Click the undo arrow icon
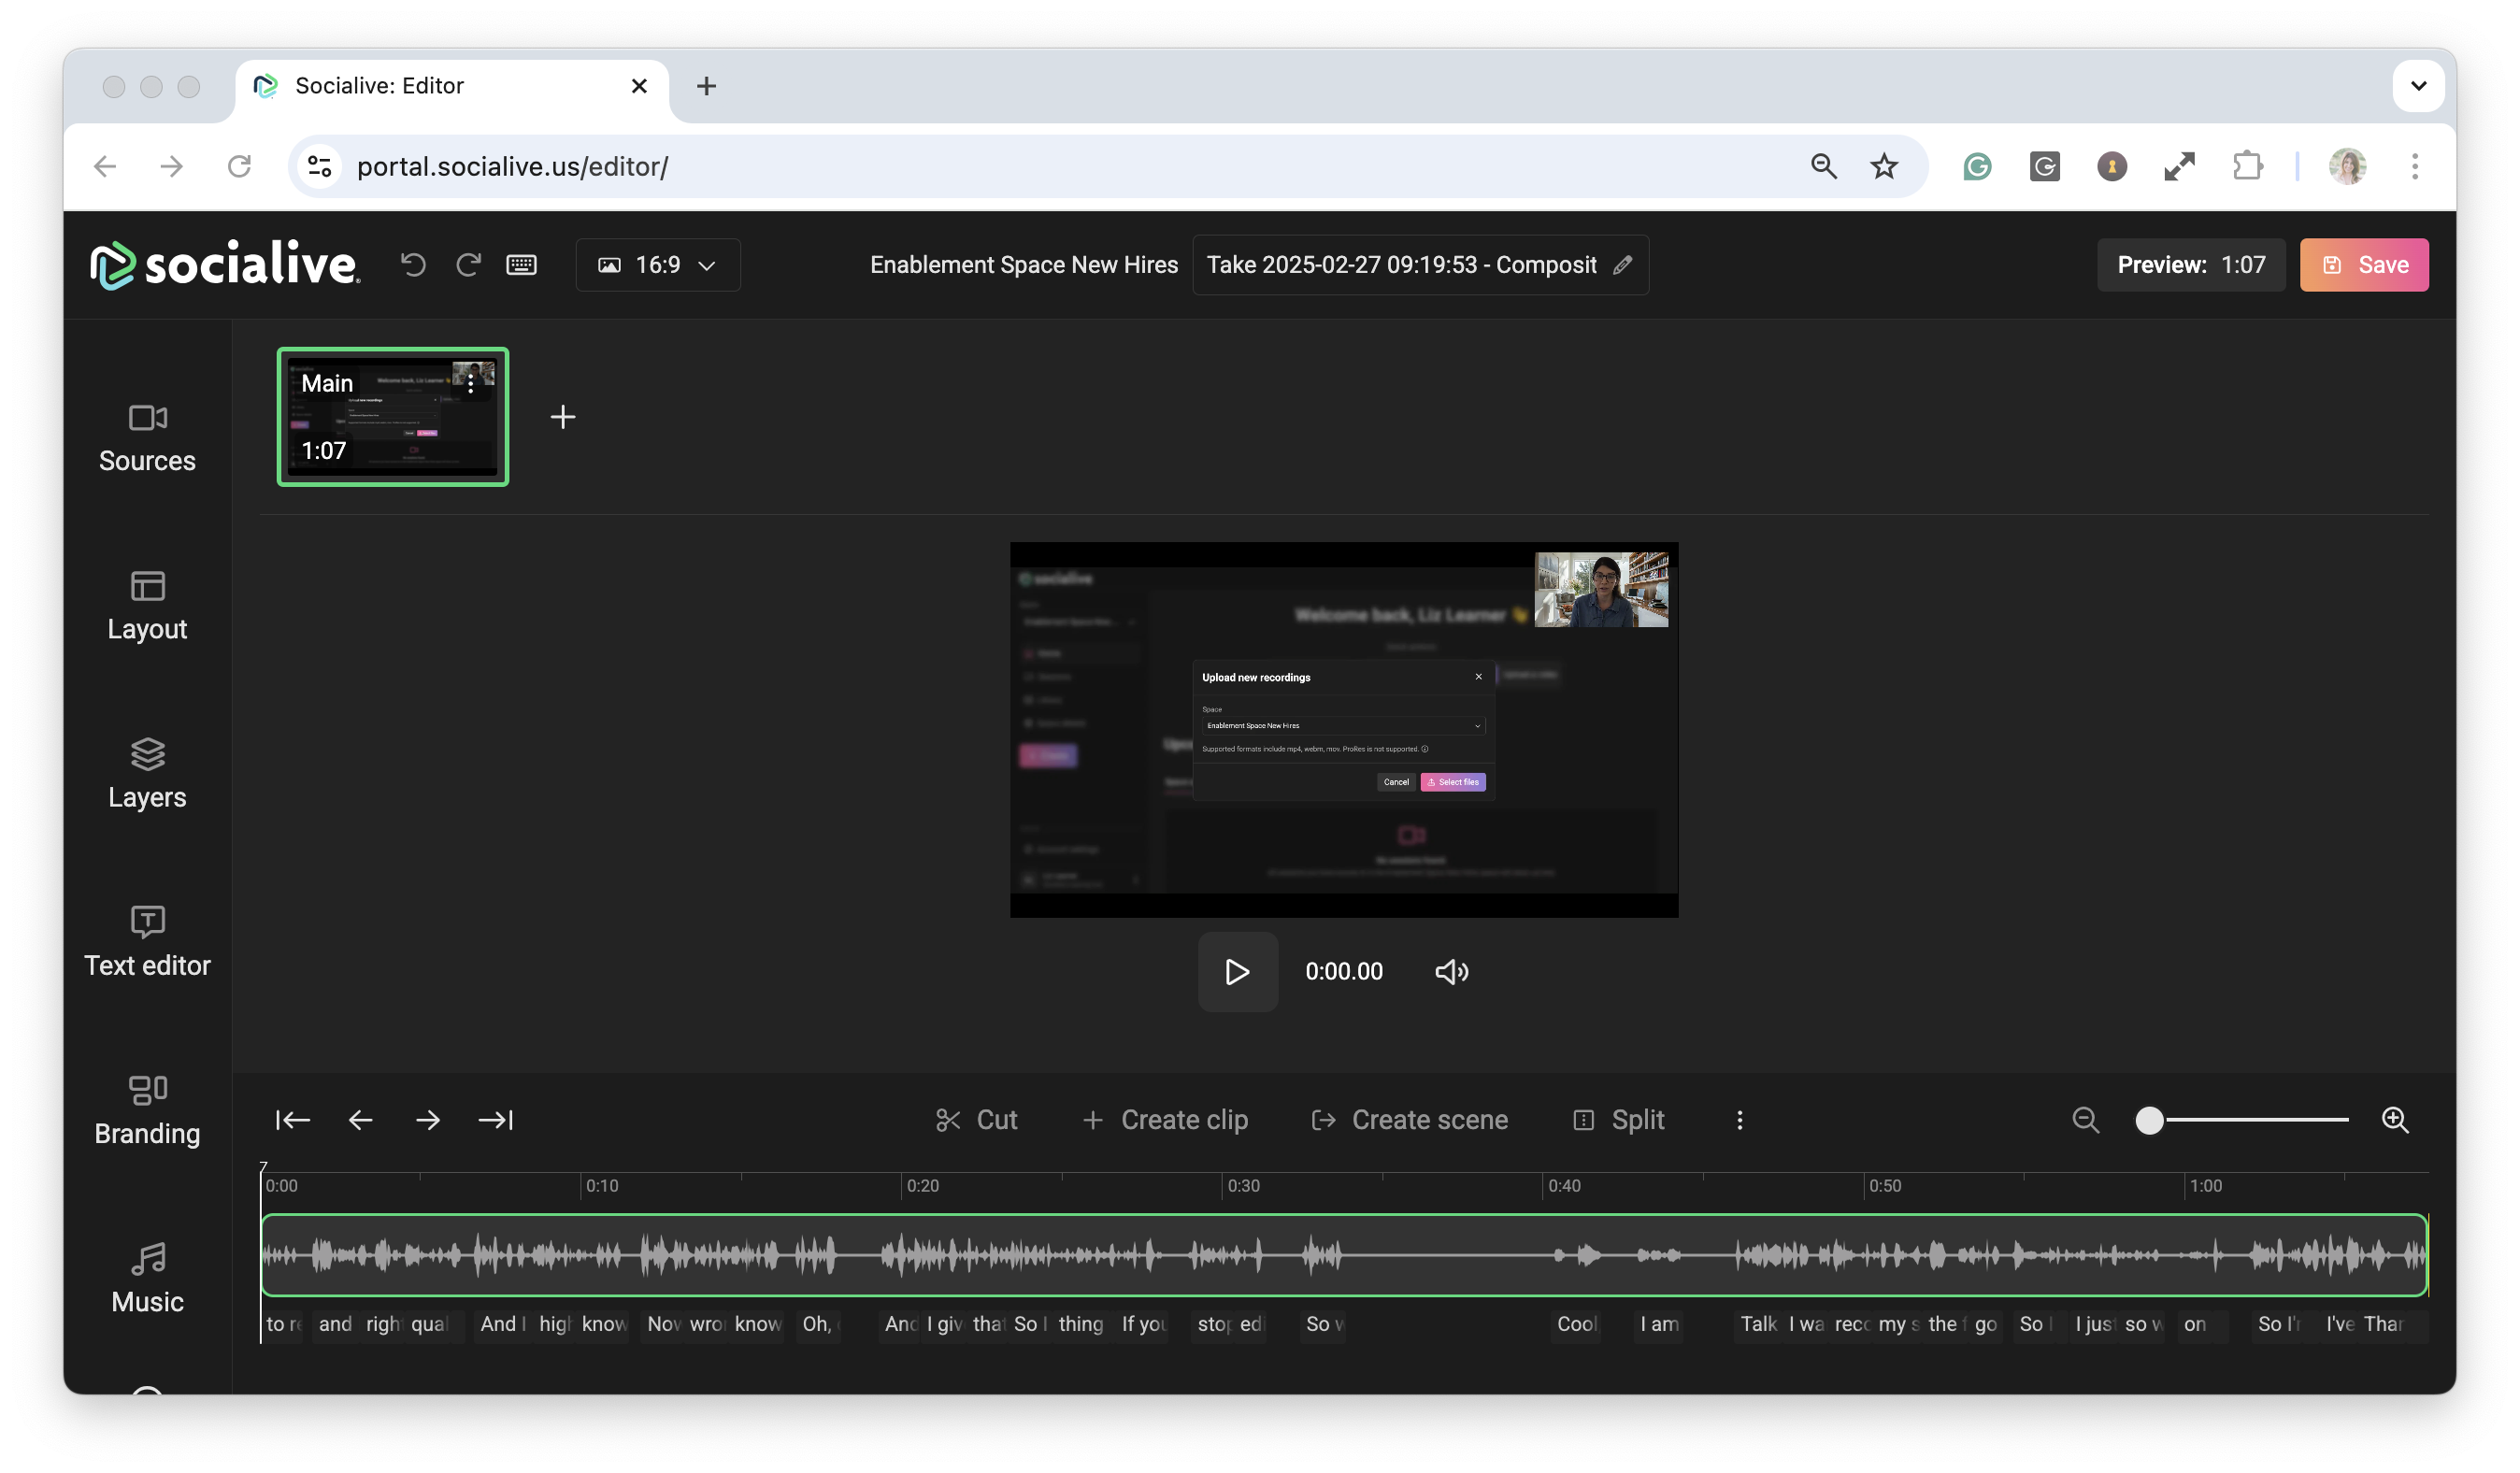This screenshot has width=2520, height=1473. click(x=413, y=265)
